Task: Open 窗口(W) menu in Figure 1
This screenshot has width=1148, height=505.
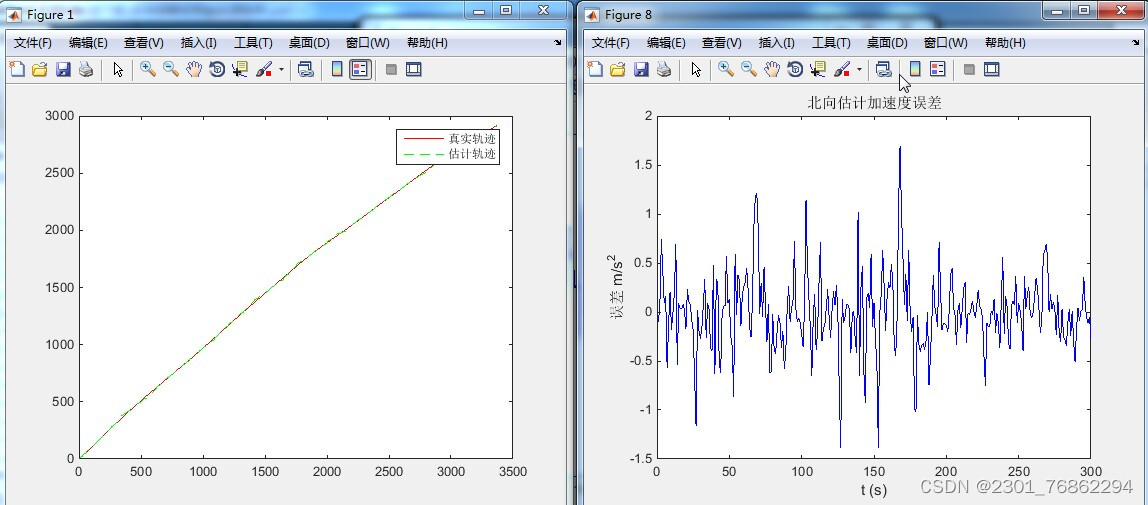Action: coord(368,43)
